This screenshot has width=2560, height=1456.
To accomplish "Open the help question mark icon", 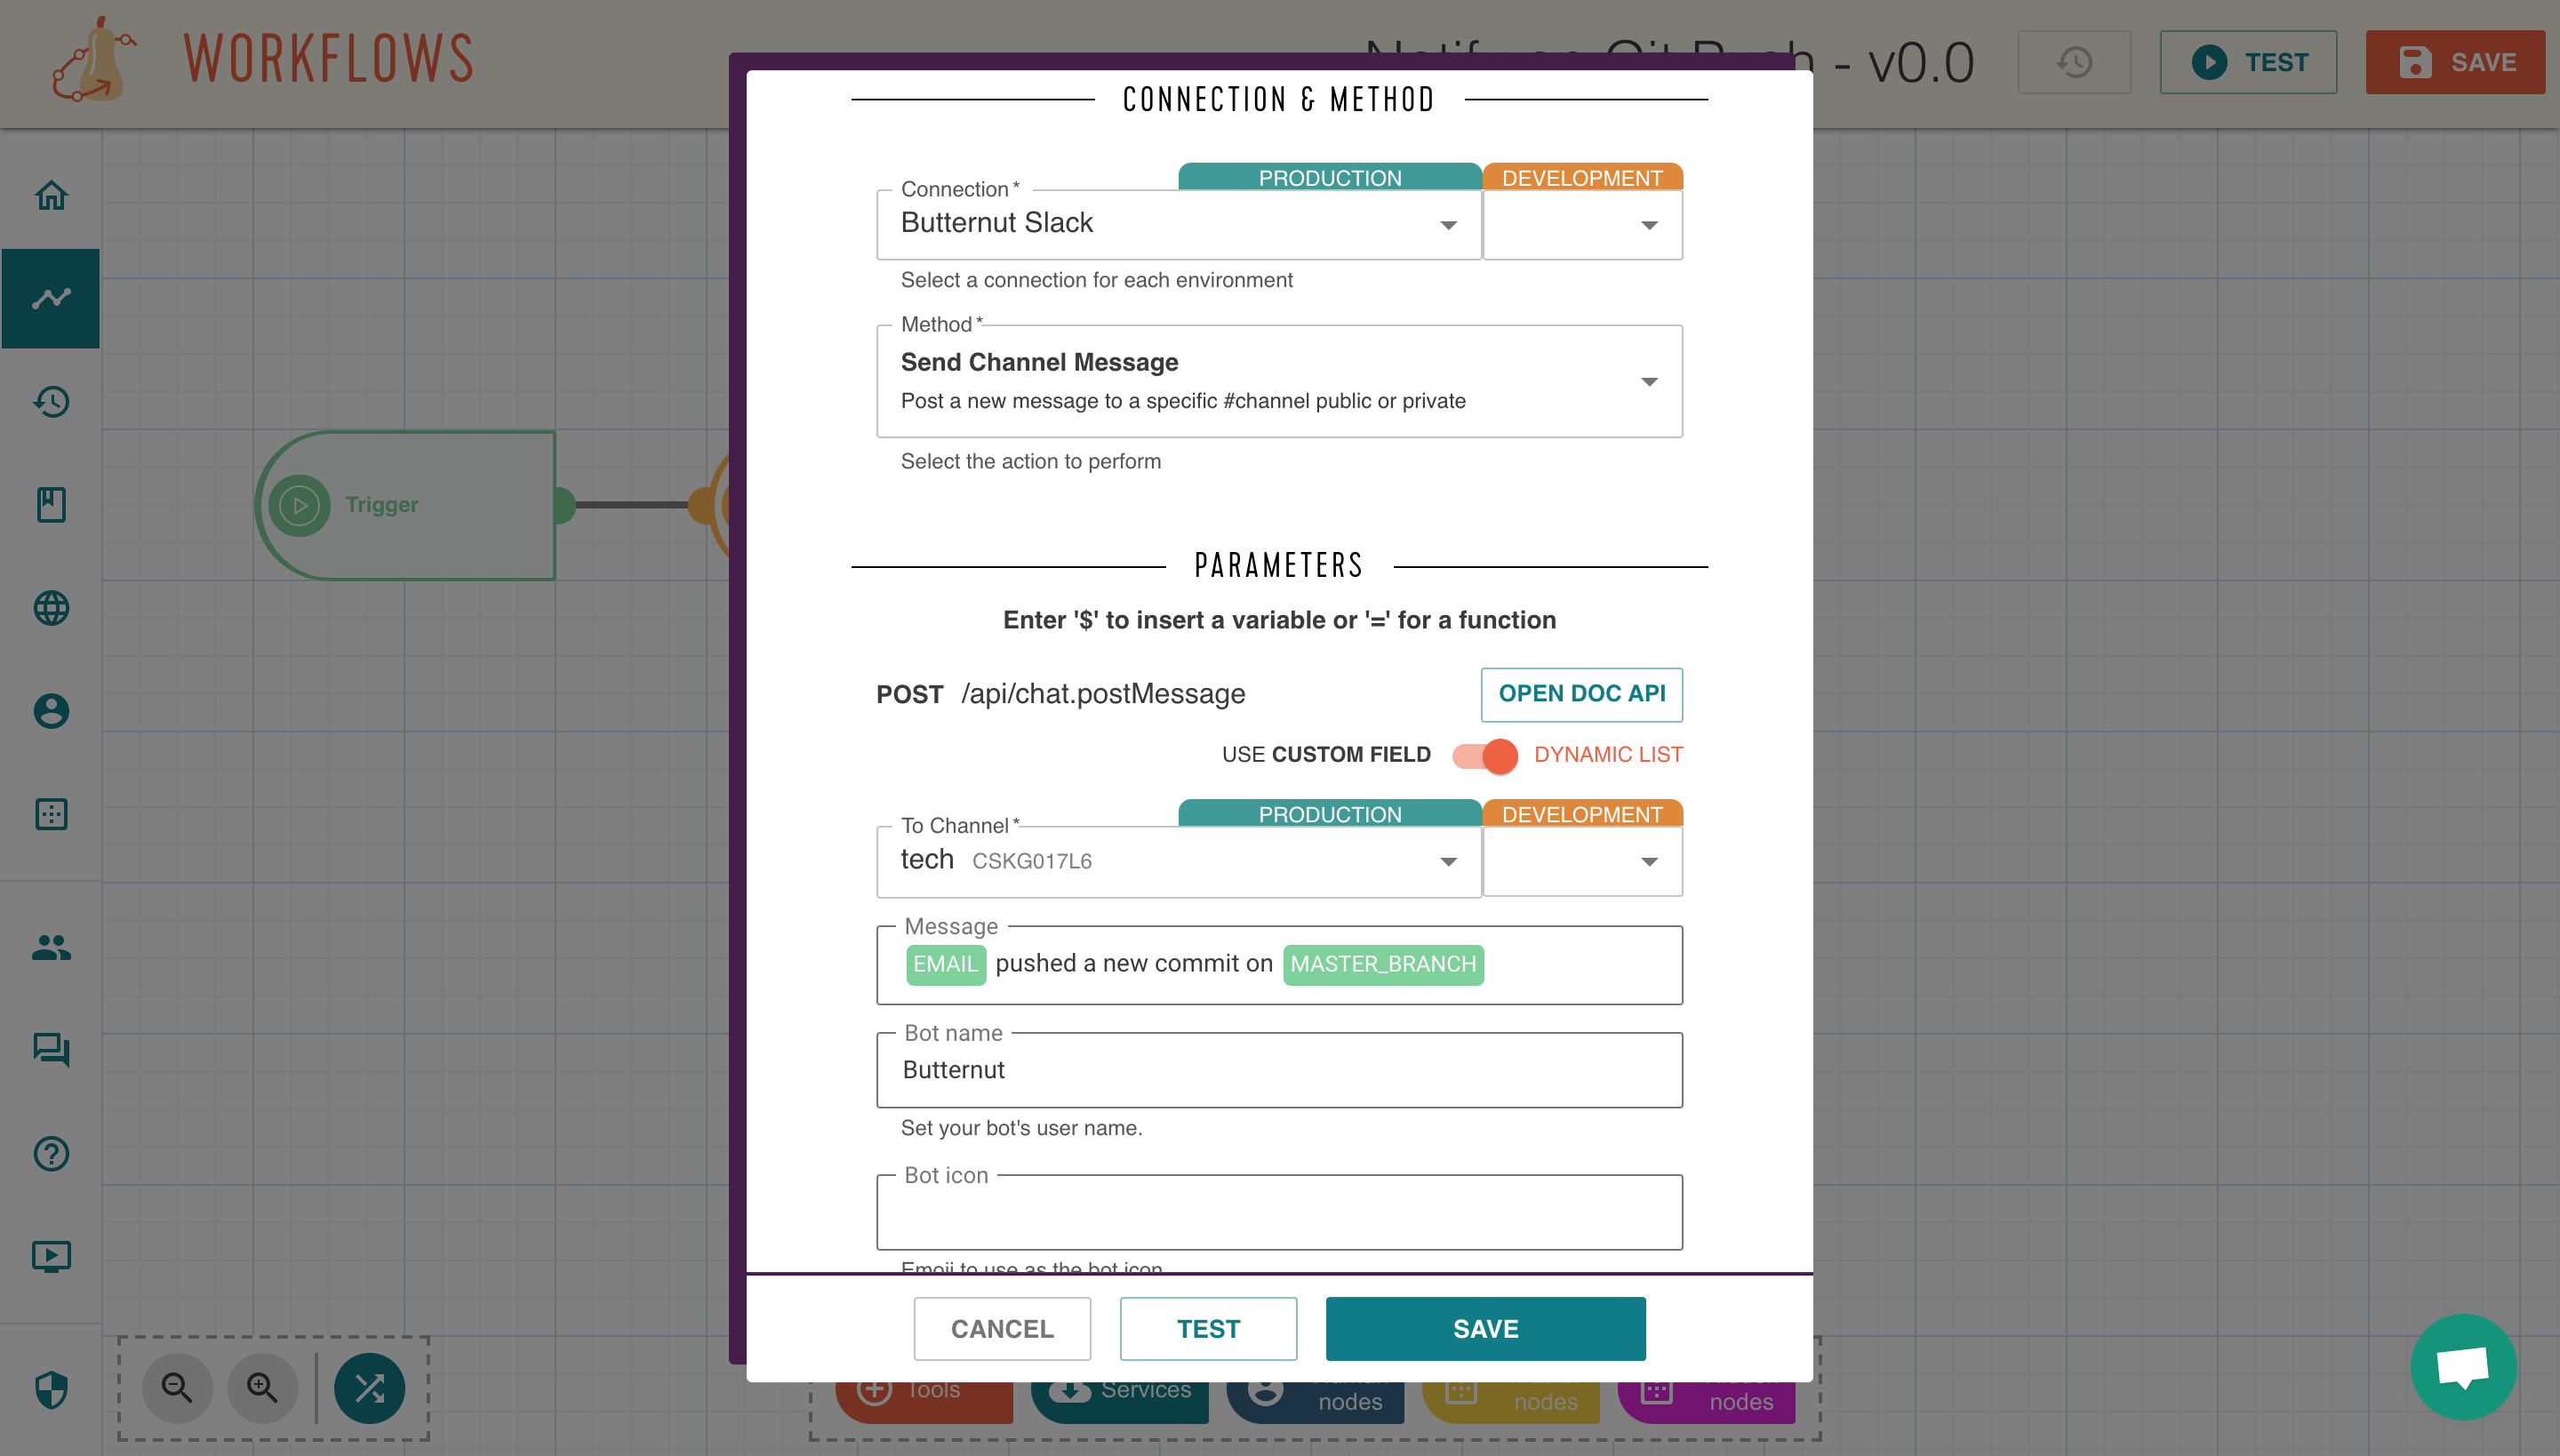I will coord(51,1153).
